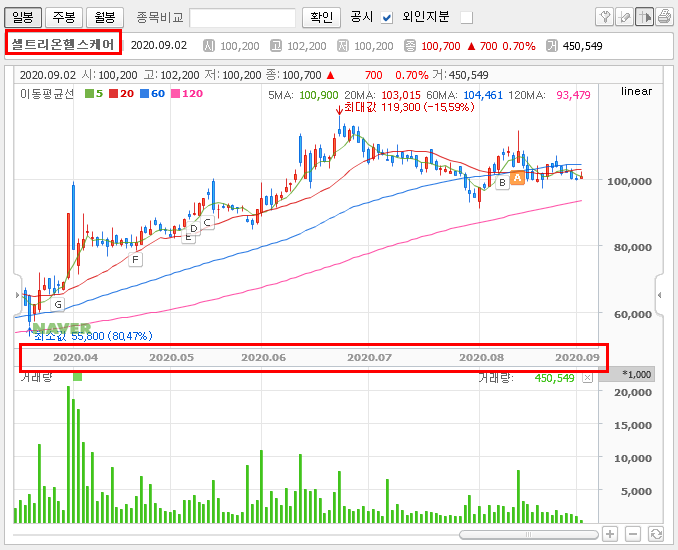The width and height of the screenshot is (678, 550).
Task: Click the 최대값 119,300 peak label
Action: (x=409, y=107)
